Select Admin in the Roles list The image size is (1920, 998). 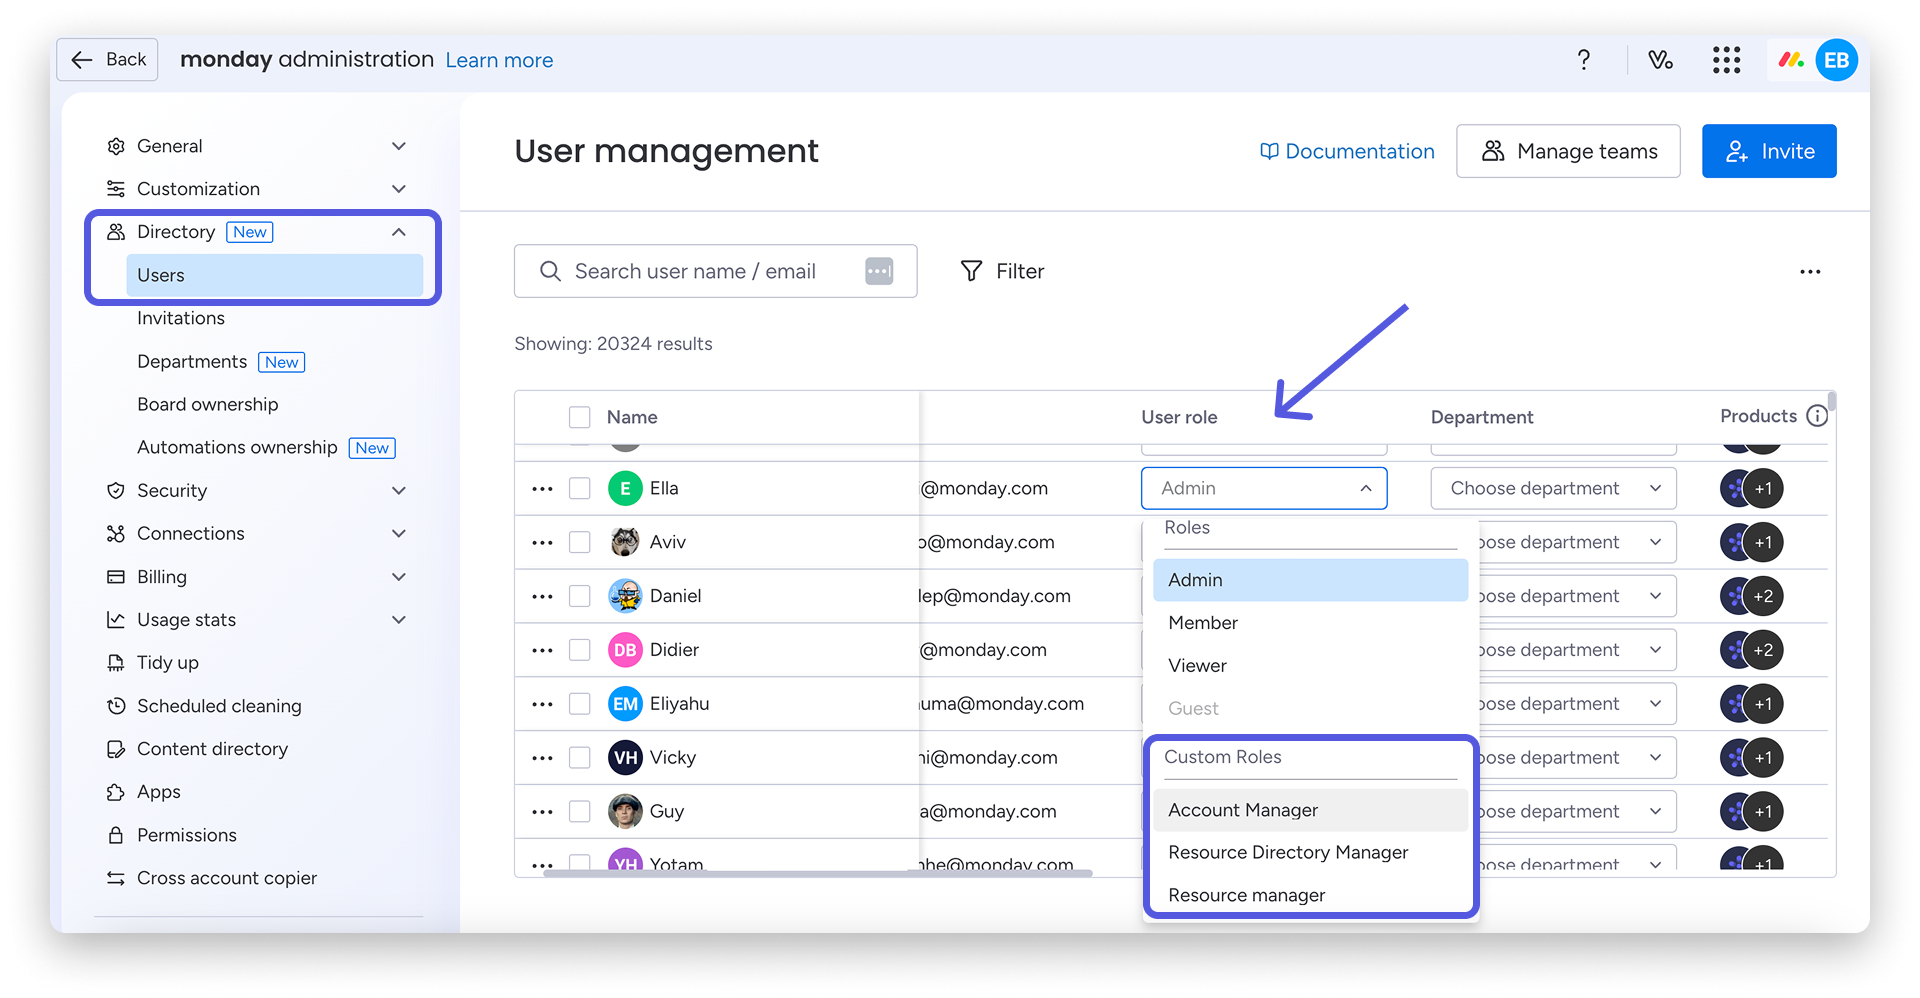[1310, 580]
